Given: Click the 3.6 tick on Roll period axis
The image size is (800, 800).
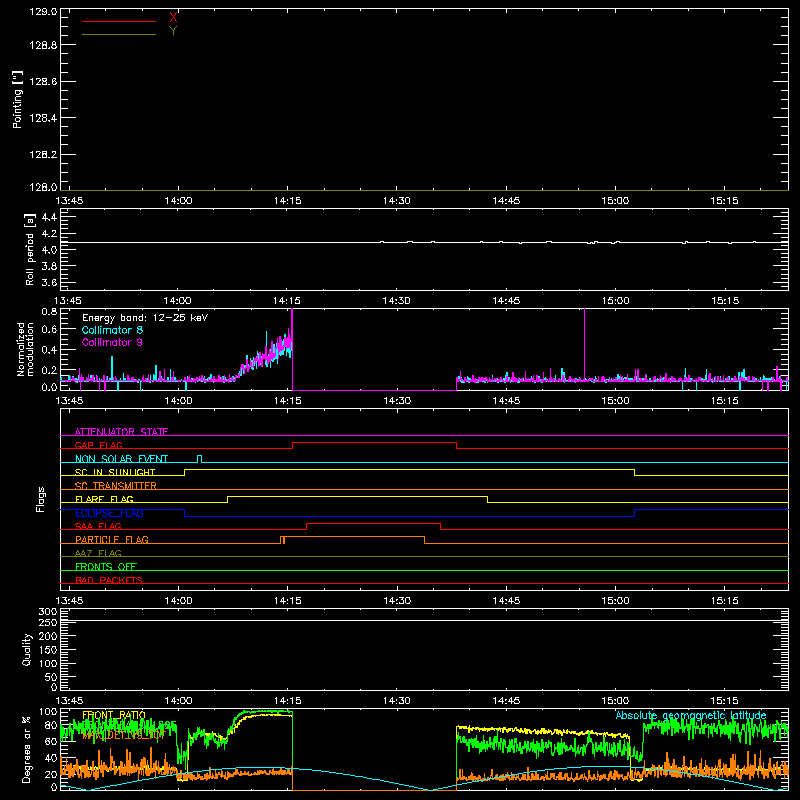Looking at the screenshot, I should click(49, 282).
